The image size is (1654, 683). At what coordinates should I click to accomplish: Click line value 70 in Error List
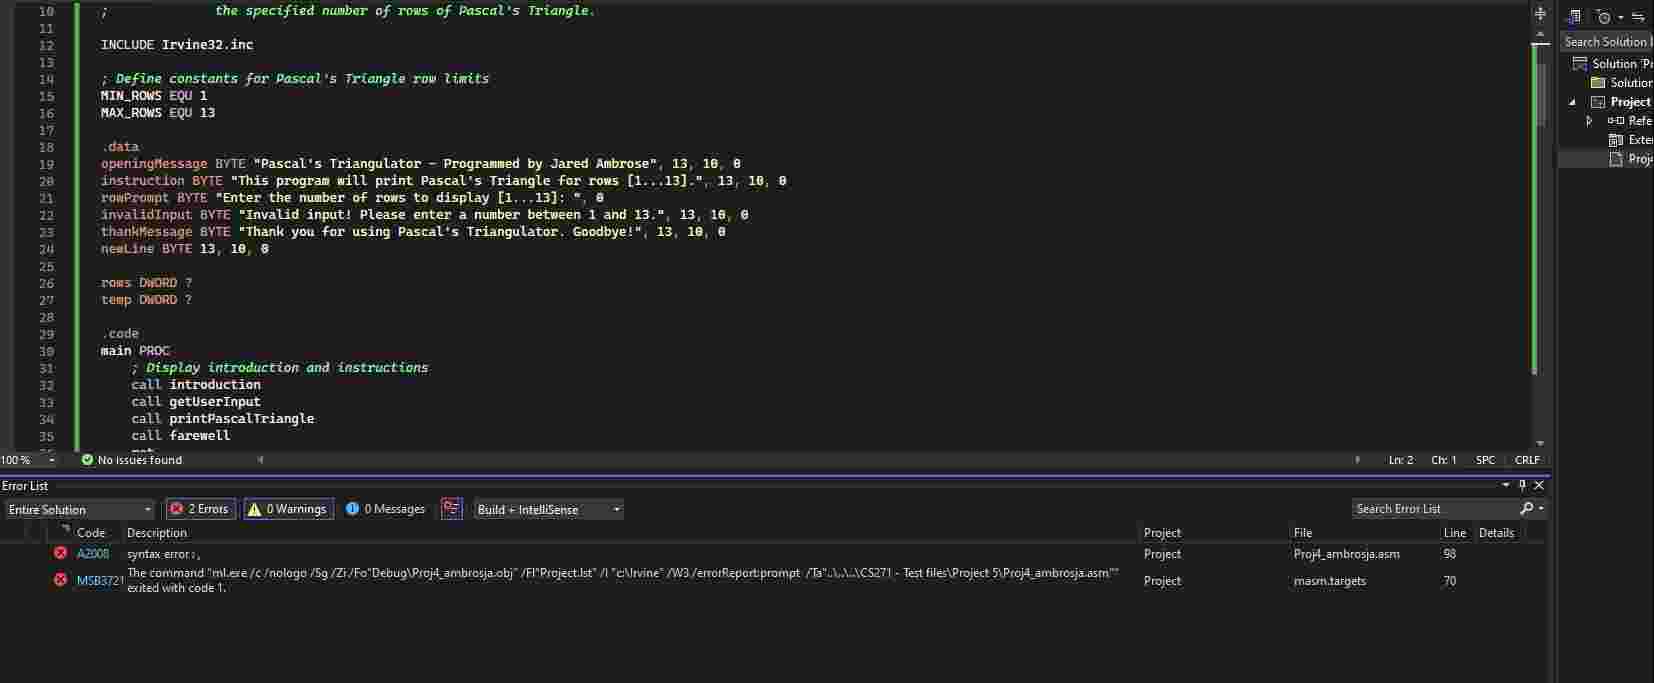(x=1450, y=580)
